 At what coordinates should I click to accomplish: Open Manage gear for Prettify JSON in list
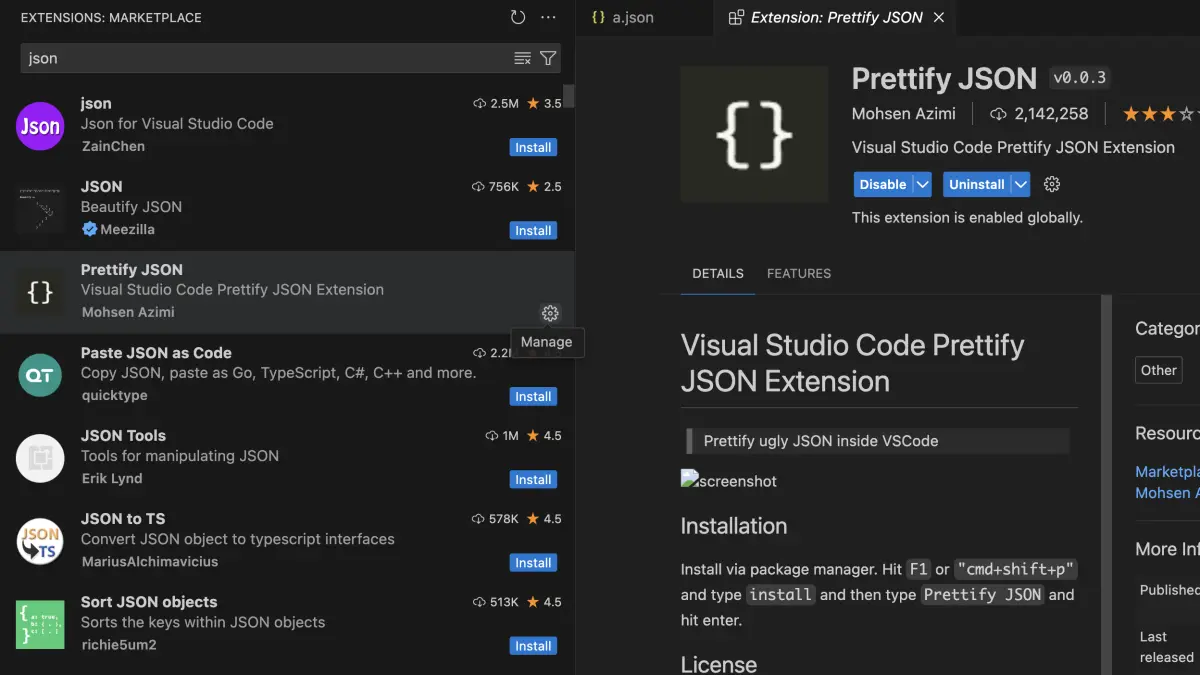click(x=550, y=313)
